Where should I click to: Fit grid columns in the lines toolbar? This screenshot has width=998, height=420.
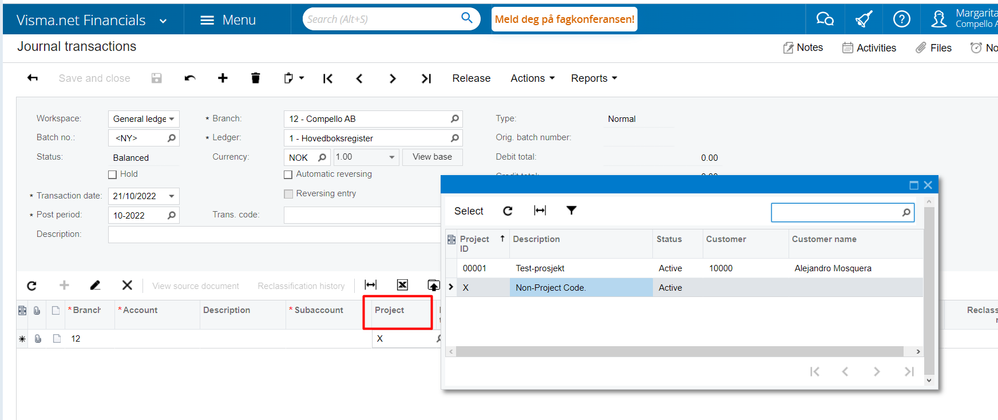(370, 286)
